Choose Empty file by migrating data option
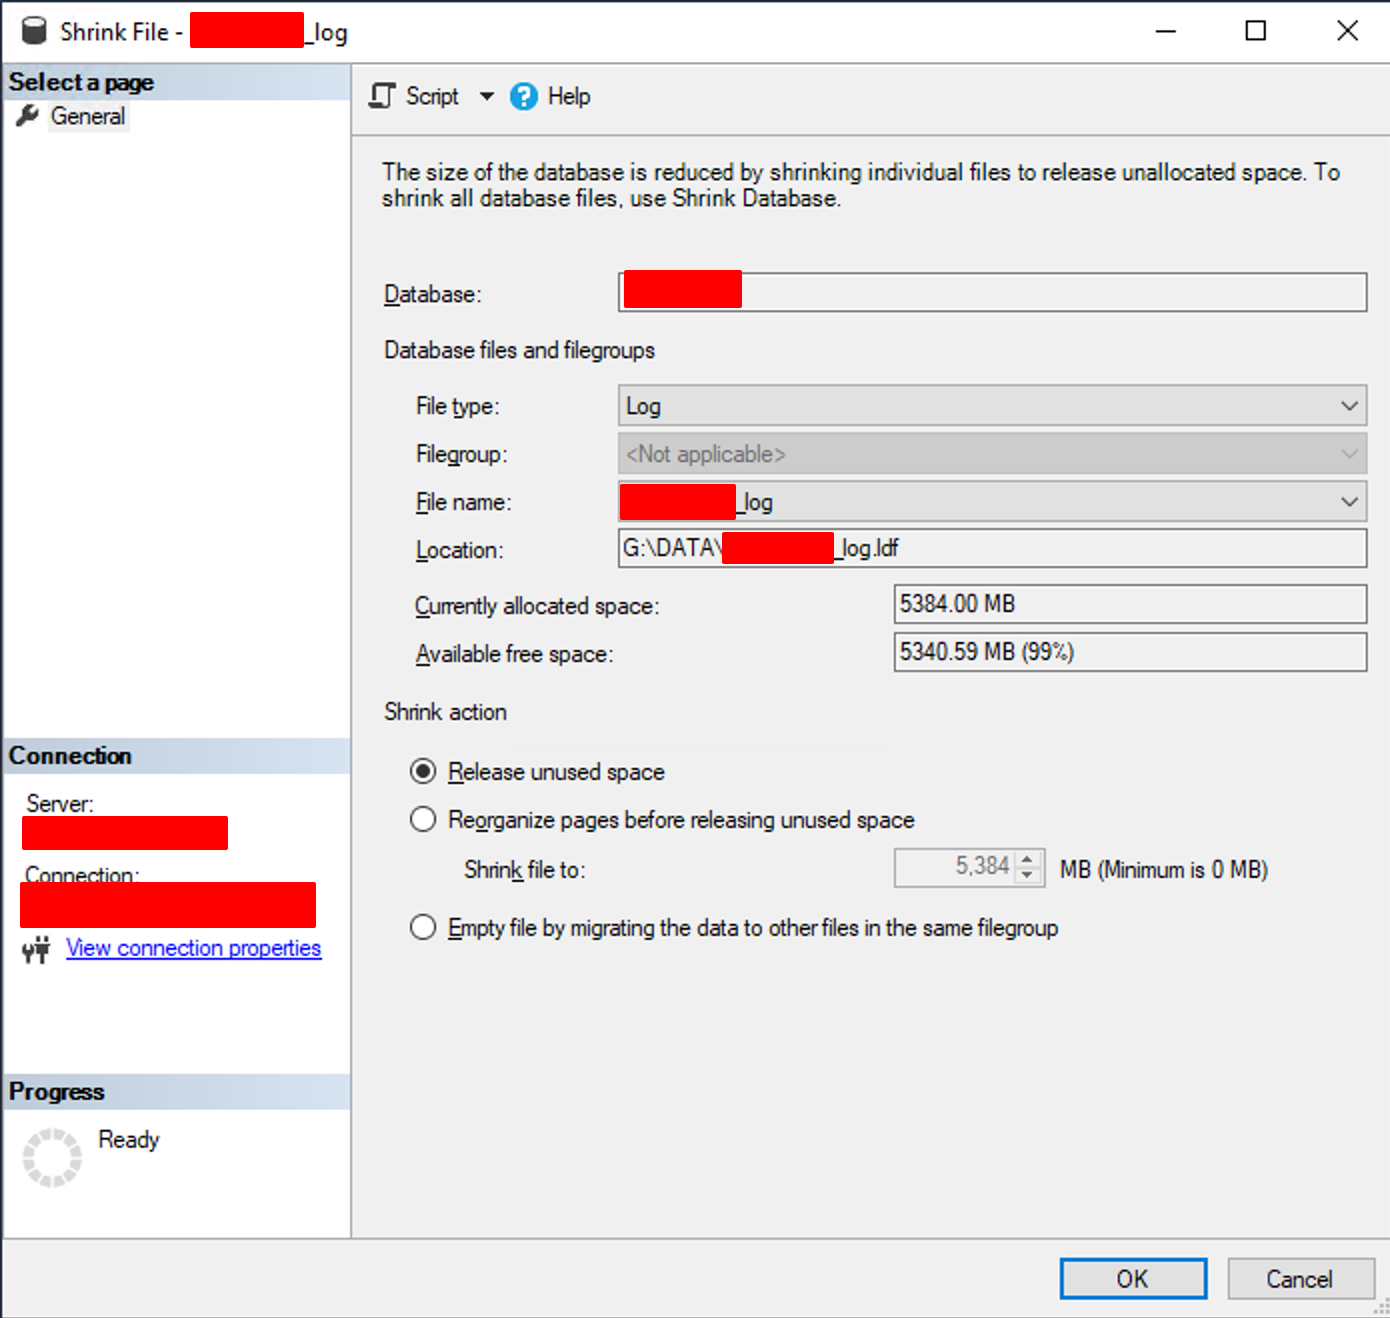The image size is (1390, 1318). coord(423,927)
